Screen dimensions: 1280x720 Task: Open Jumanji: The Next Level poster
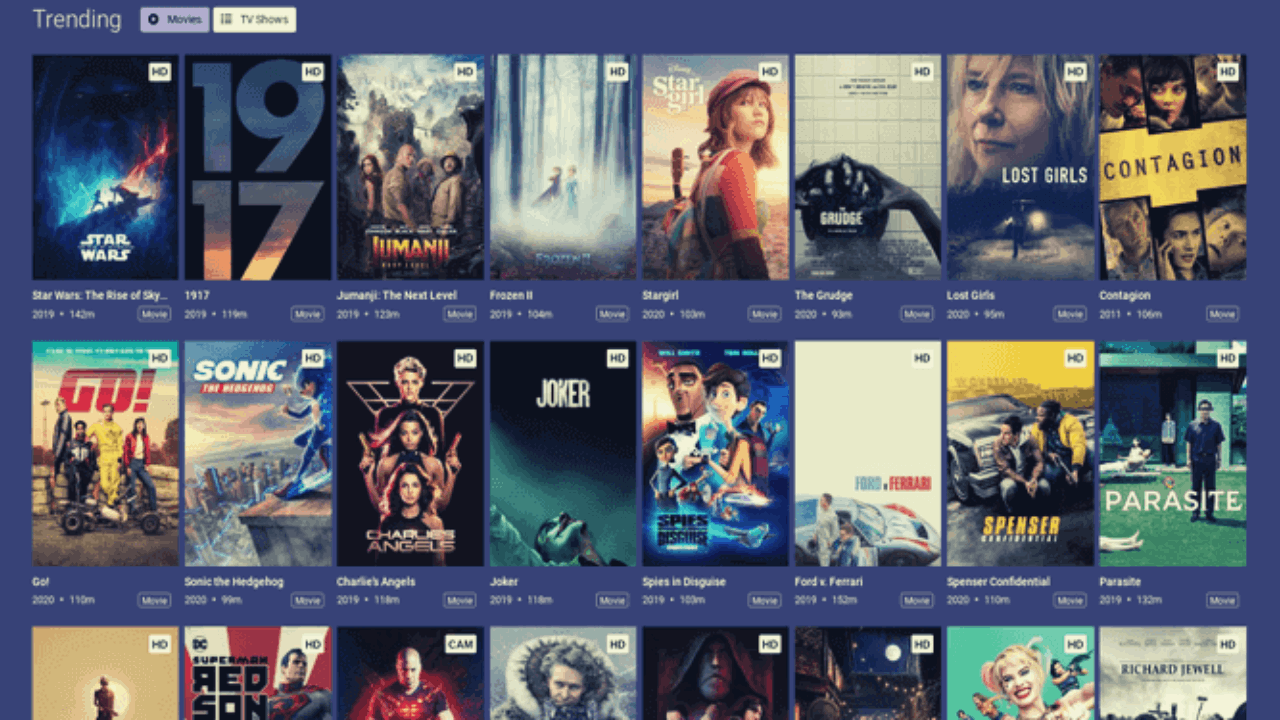click(x=410, y=167)
